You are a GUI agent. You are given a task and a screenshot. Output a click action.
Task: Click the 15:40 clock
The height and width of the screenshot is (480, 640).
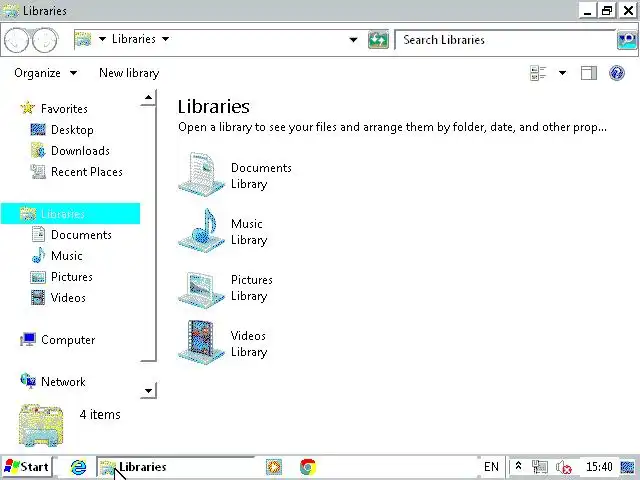click(599, 467)
